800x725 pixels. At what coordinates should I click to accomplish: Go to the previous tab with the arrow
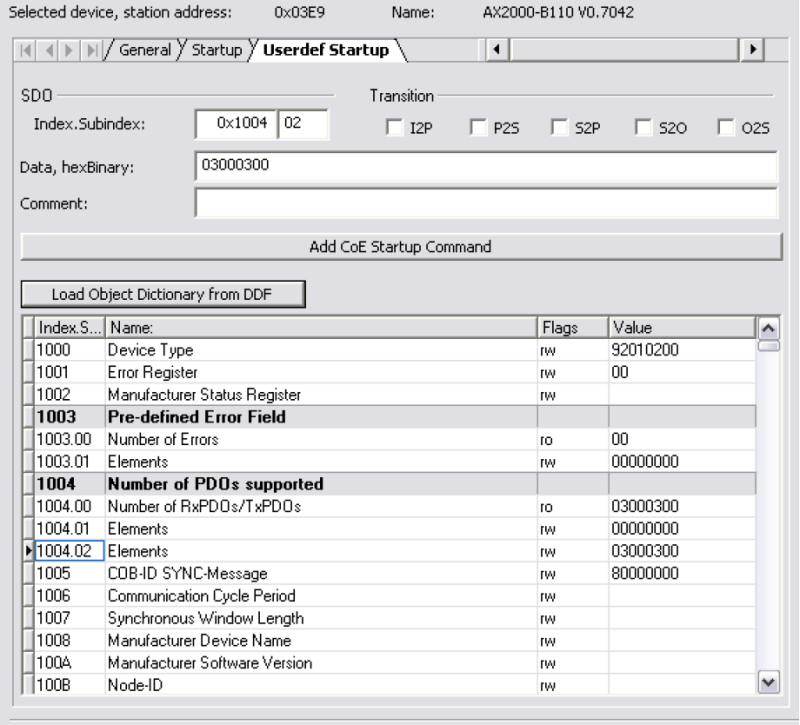(49, 51)
